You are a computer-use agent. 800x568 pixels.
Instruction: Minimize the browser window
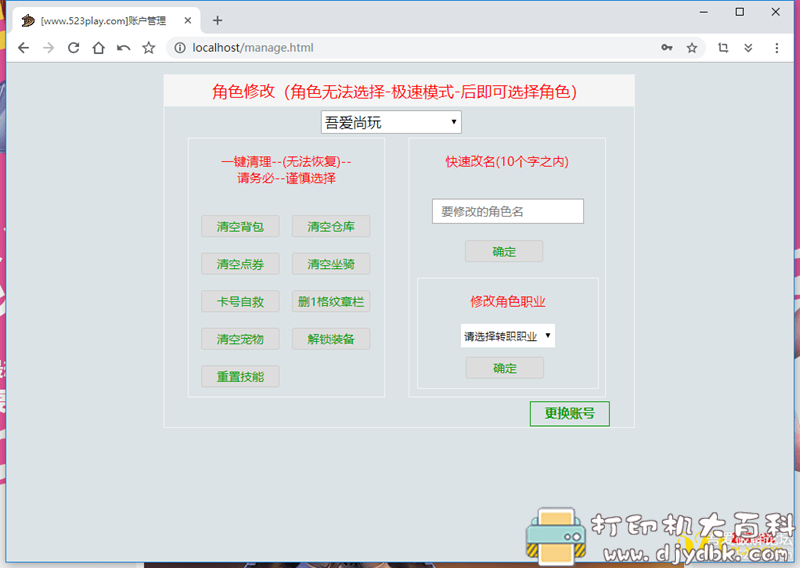coord(704,12)
